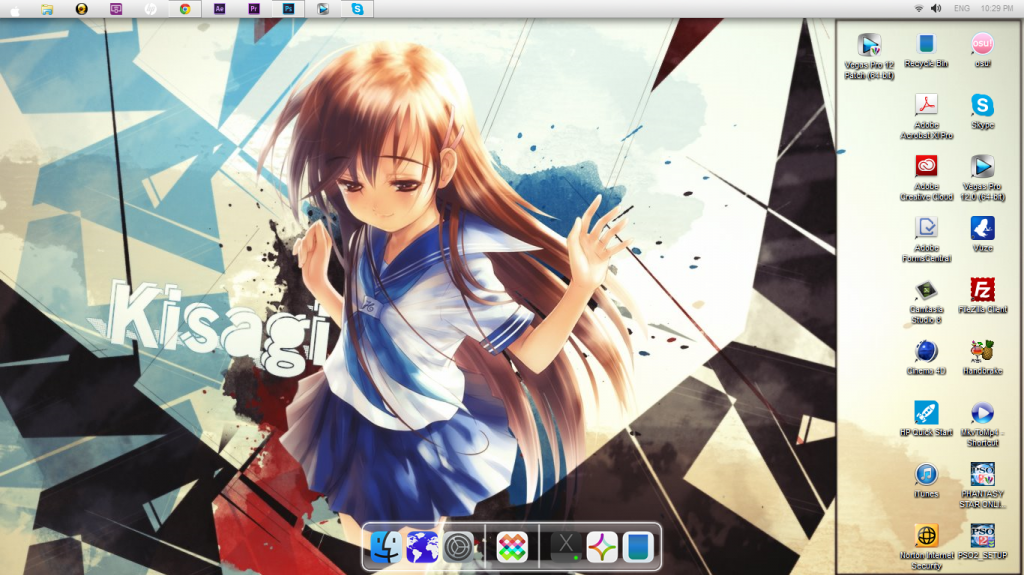Launch the colorful diamond mosaic dock icon

[x=512, y=546]
